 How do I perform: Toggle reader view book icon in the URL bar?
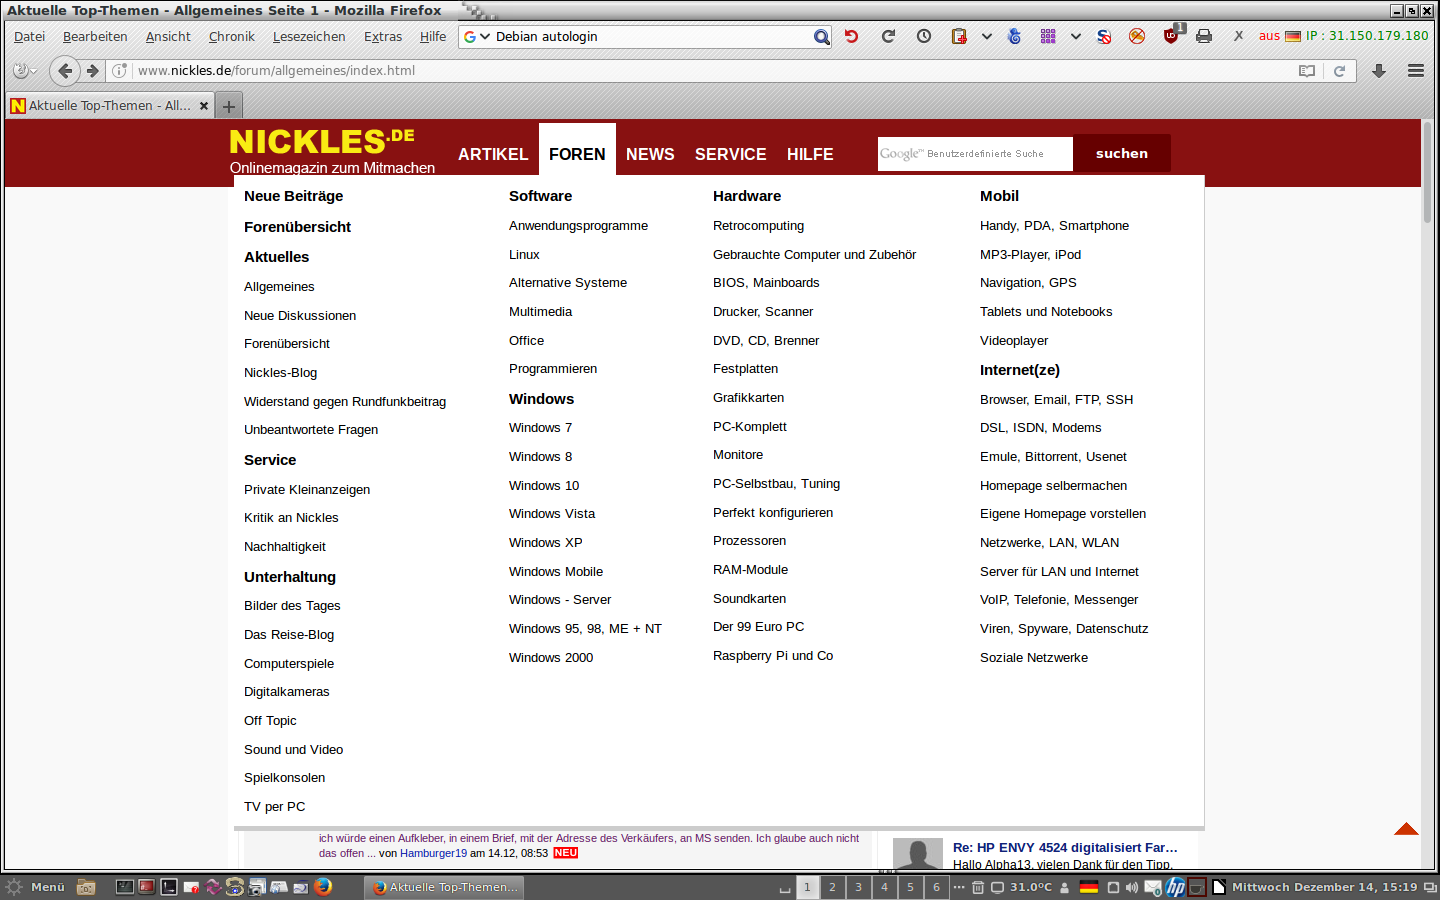[x=1307, y=71]
